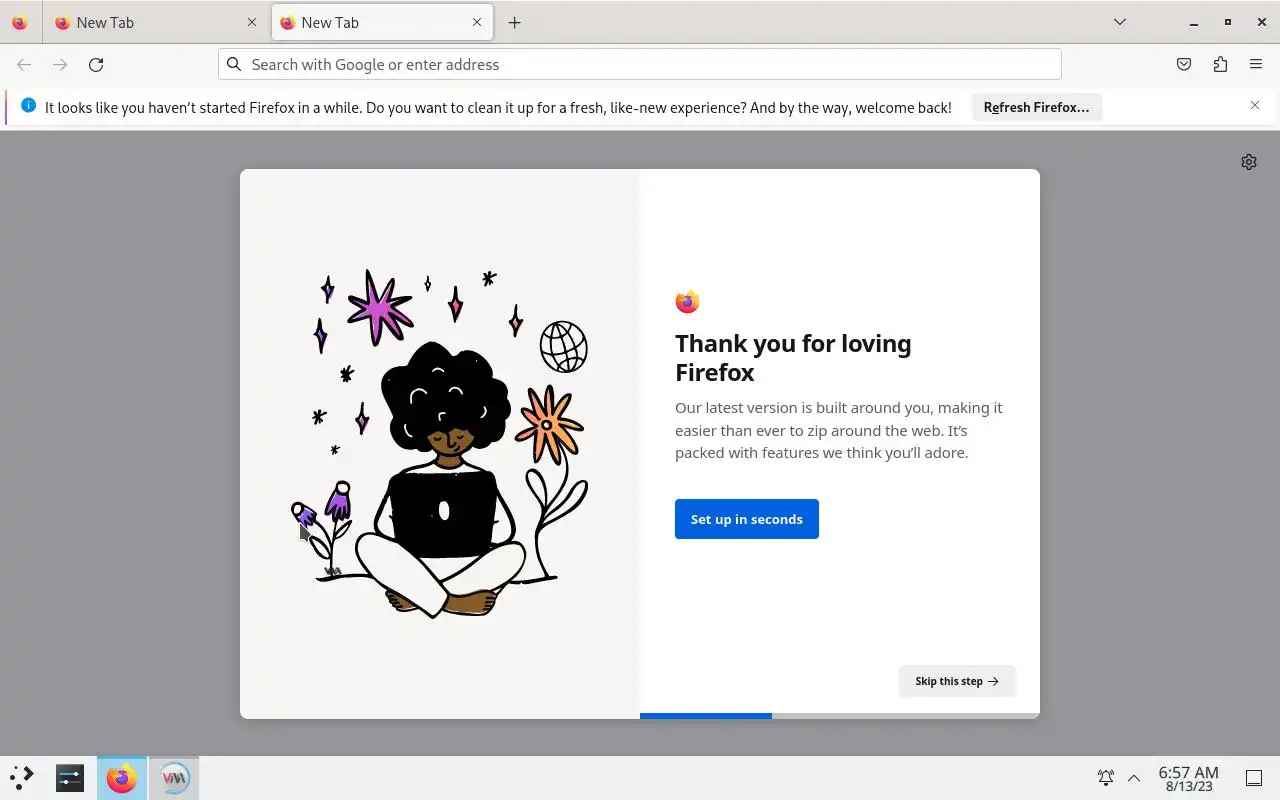Click the show desktop icon
The height and width of the screenshot is (800, 1280).
point(1253,777)
